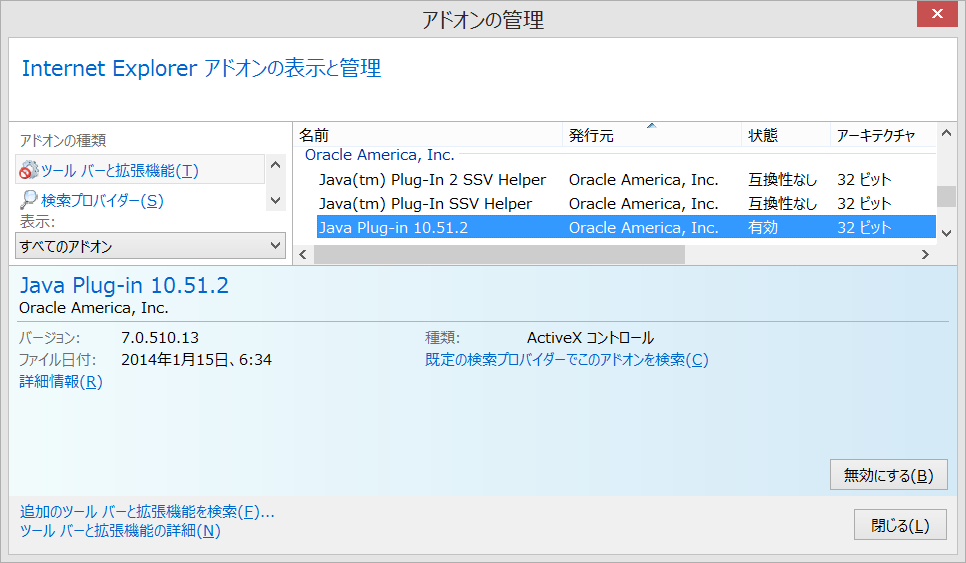Click file date 2014年1月15日、6:34
Image resolution: width=966 pixels, height=563 pixels.
tap(197, 360)
